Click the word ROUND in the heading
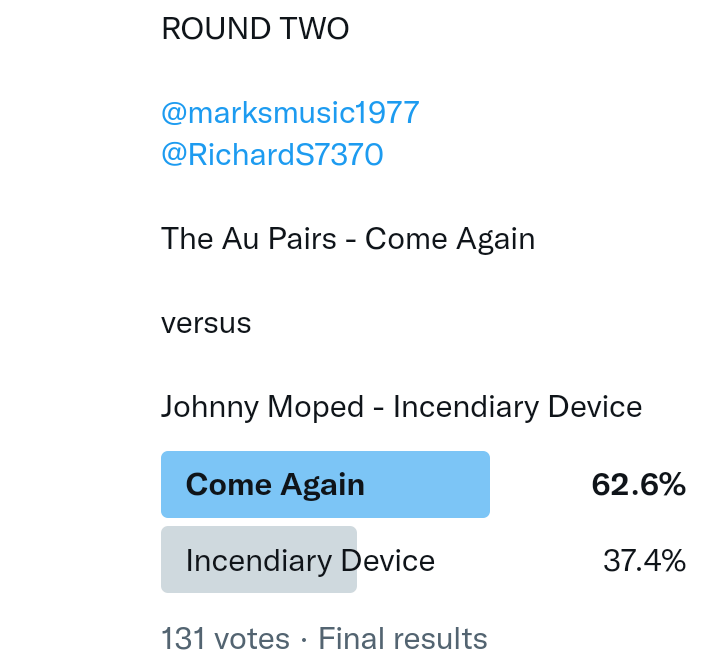The image size is (720, 672). 206,30
